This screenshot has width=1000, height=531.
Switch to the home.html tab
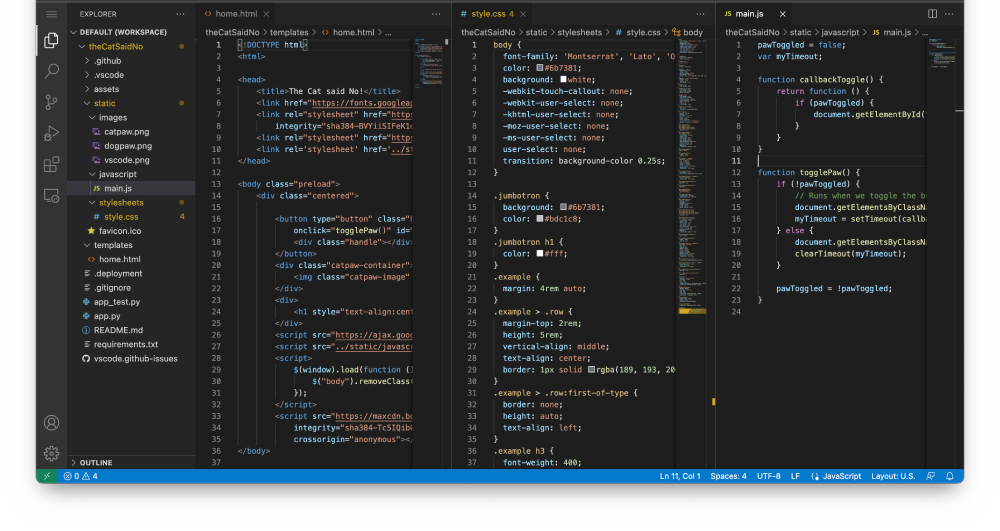(236, 14)
